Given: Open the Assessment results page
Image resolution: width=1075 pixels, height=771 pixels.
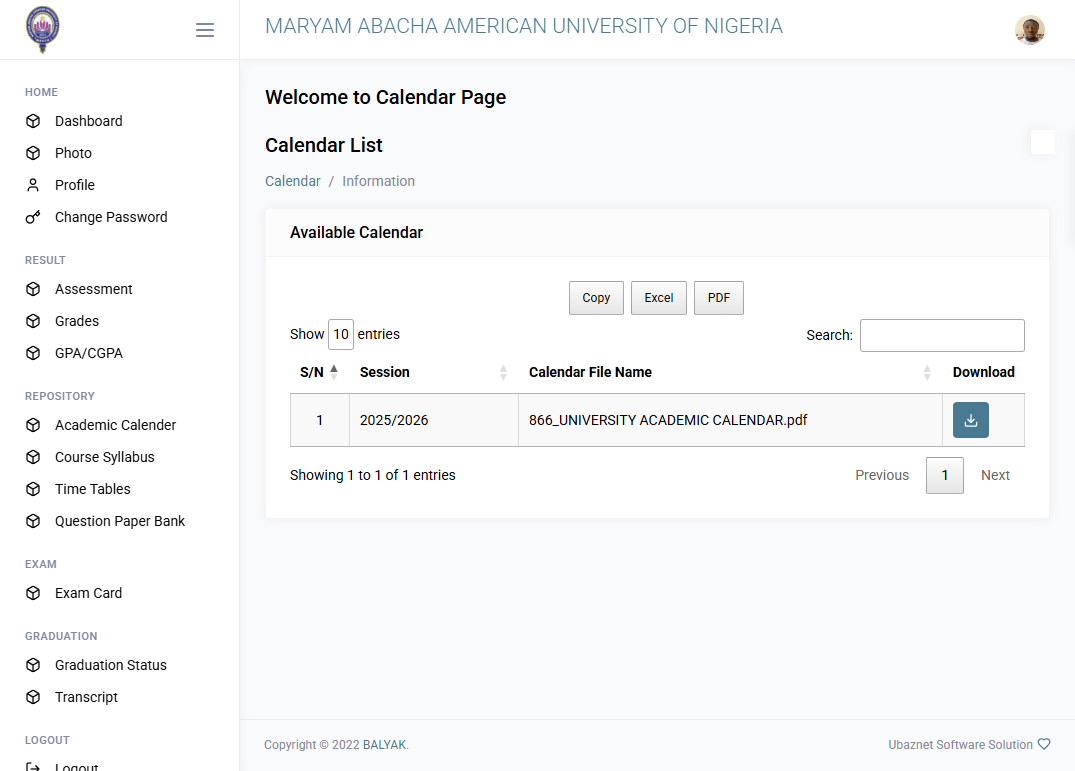Looking at the screenshot, I should (93, 289).
